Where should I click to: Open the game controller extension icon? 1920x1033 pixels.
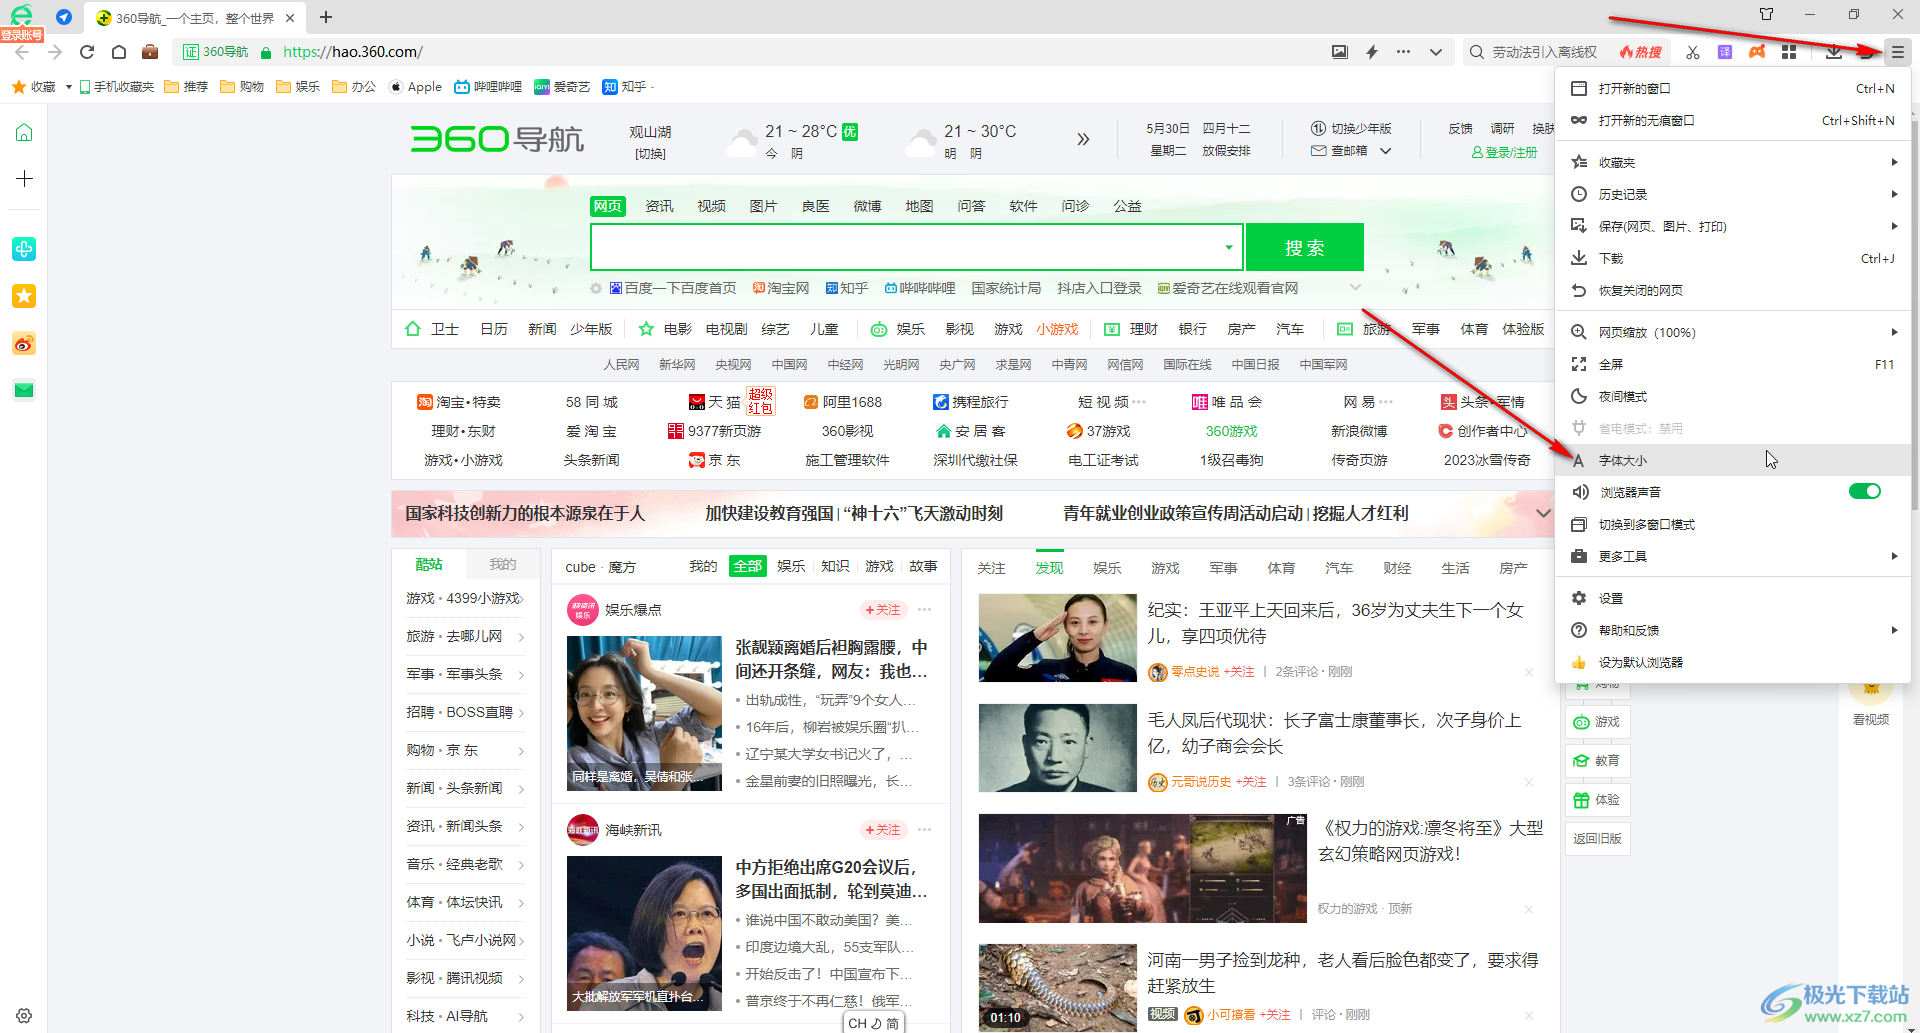click(x=1757, y=52)
